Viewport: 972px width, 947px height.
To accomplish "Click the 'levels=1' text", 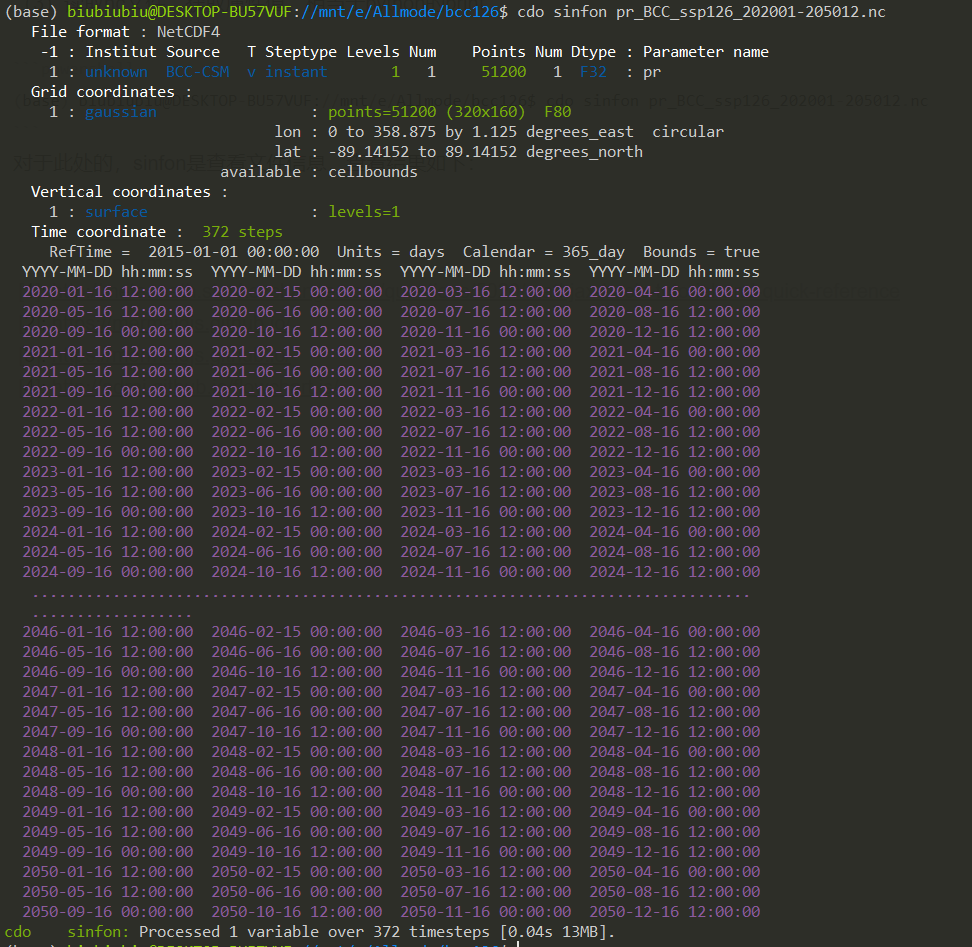I will (x=364, y=212).
